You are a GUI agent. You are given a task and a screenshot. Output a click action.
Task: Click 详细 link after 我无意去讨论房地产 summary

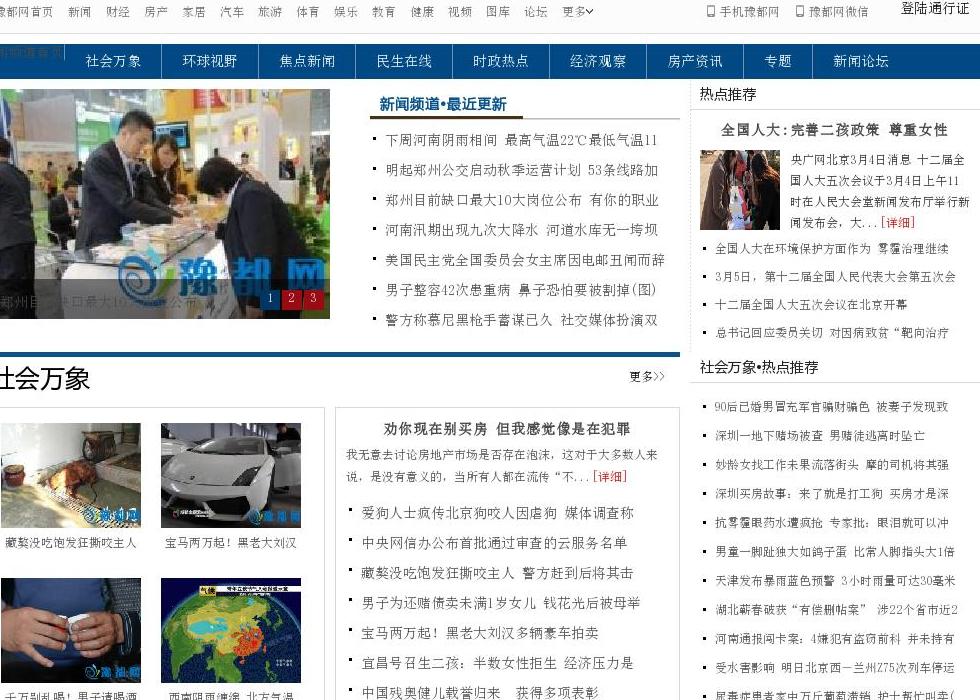[x=609, y=476]
